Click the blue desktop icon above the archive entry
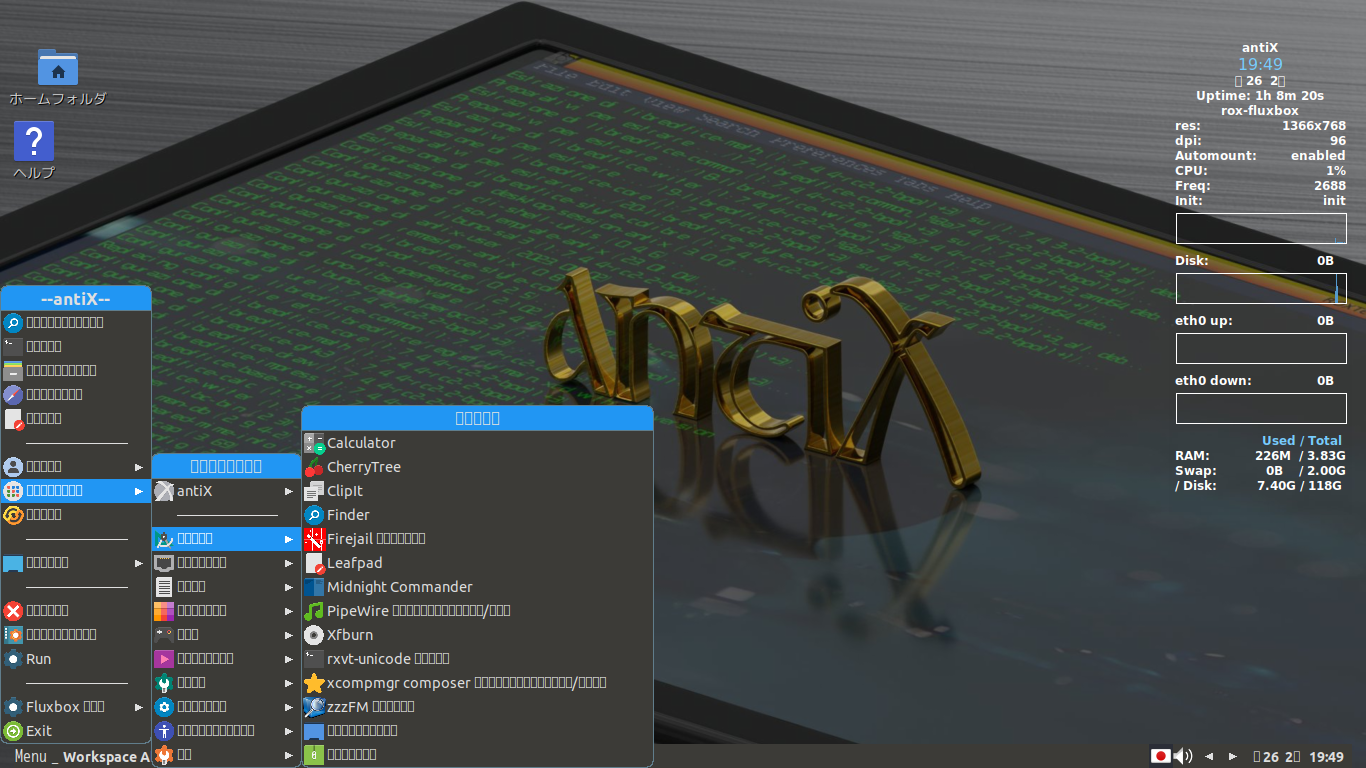Viewport: 1366px width, 768px height. tap(314, 731)
